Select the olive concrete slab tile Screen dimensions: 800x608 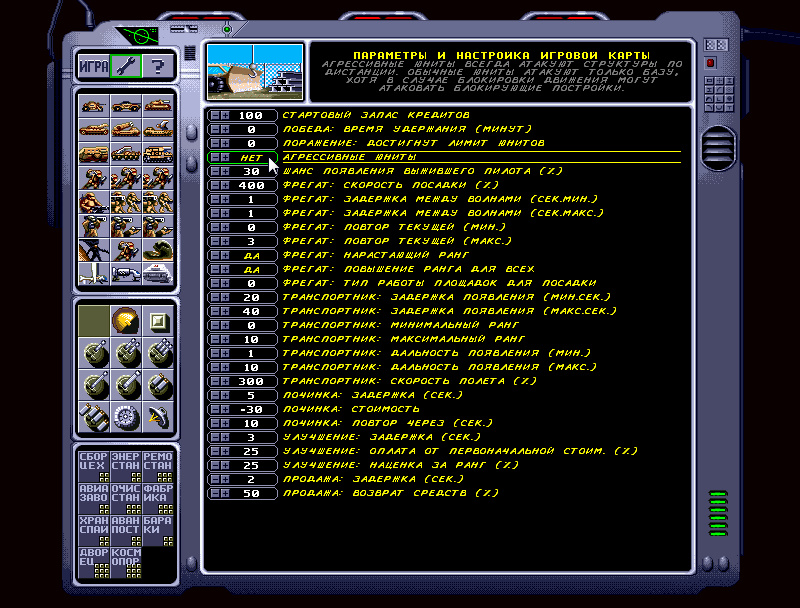[94, 321]
